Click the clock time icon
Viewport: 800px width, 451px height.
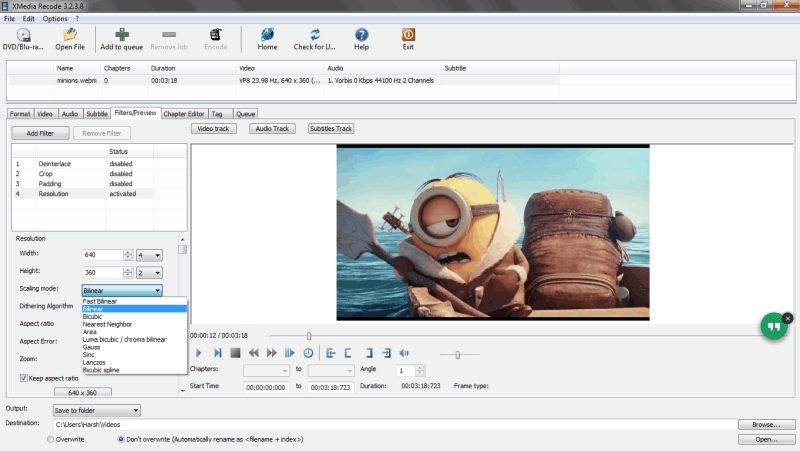click(308, 353)
